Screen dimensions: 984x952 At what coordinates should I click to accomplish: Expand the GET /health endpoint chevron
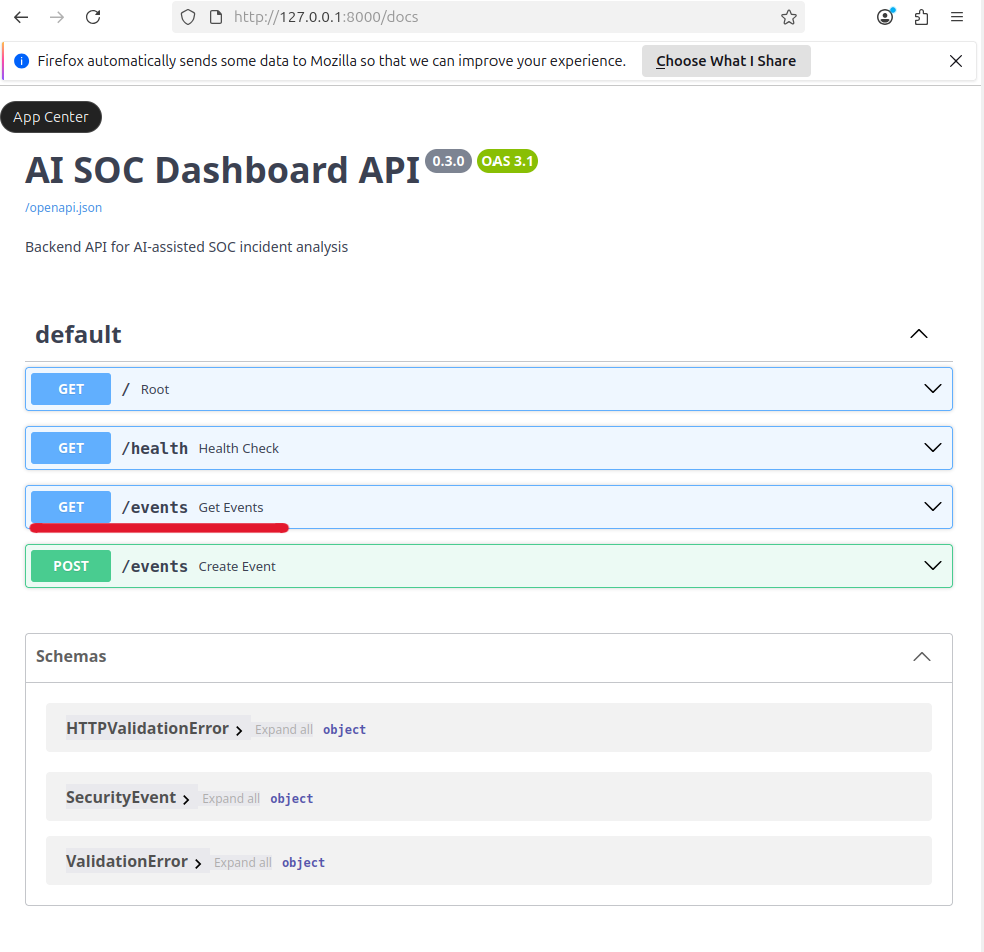[933, 448]
